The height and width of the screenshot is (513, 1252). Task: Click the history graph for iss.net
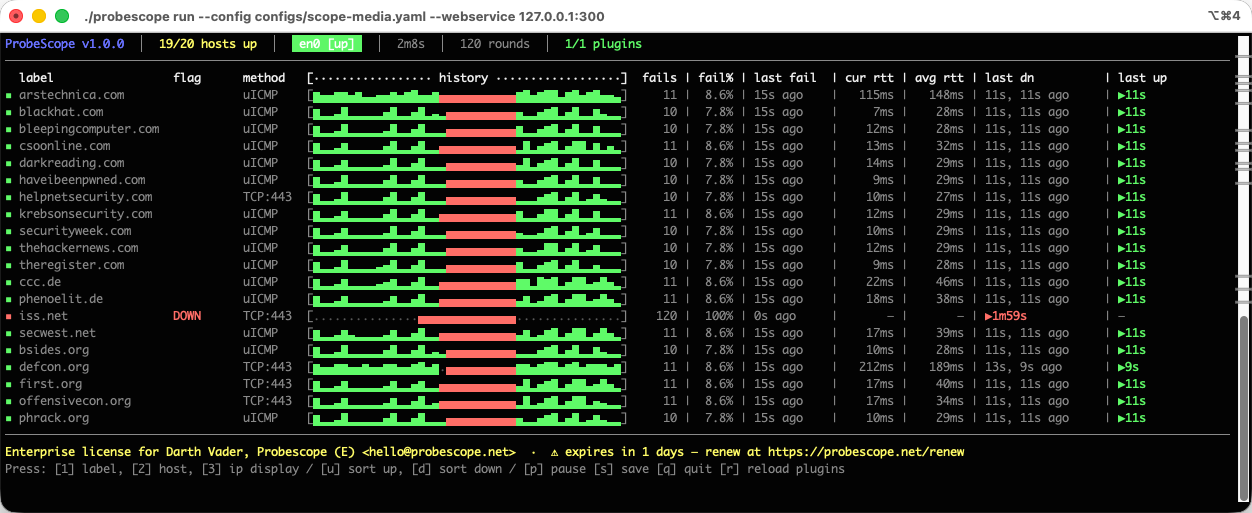point(467,316)
